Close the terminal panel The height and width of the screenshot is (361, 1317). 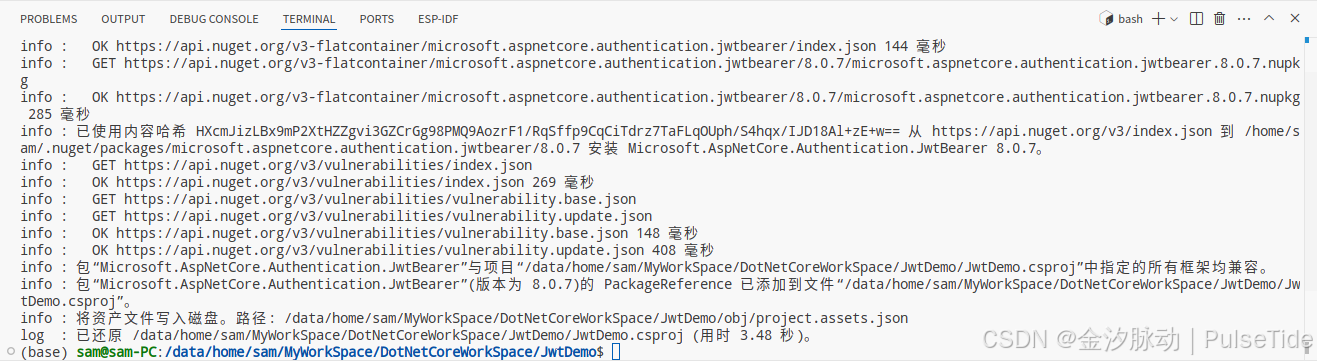pyautogui.click(x=1295, y=19)
